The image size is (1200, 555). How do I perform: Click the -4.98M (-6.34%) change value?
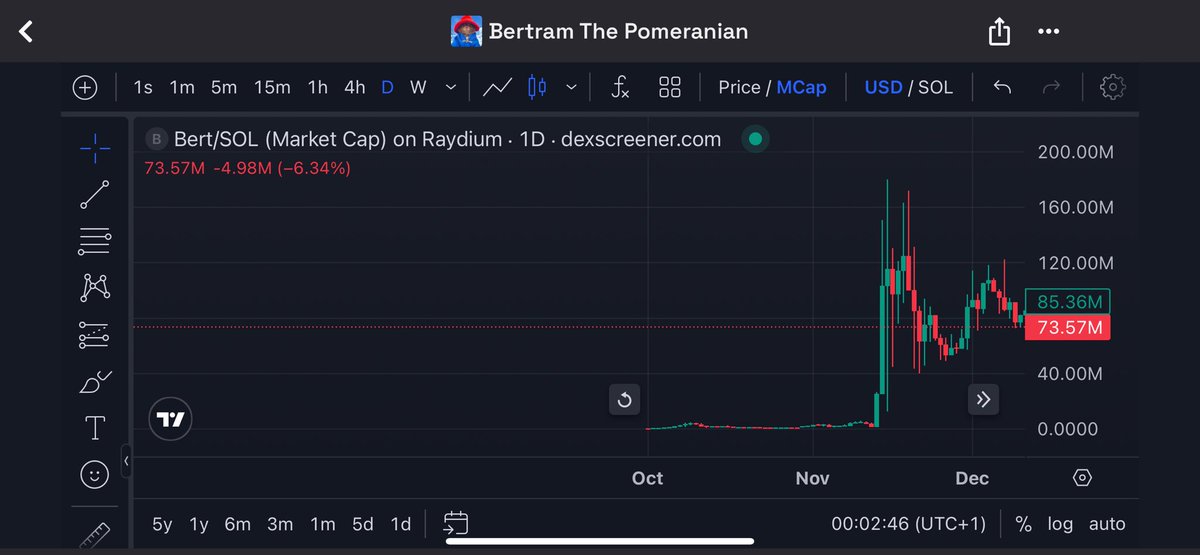(x=281, y=168)
